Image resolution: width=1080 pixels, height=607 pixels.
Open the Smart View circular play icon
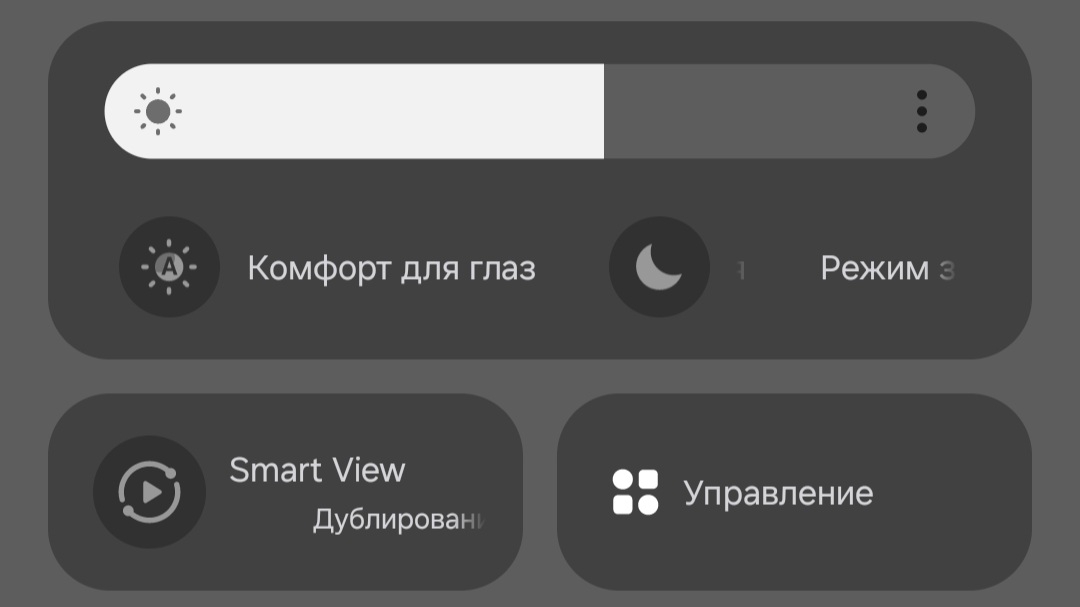(149, 492)
